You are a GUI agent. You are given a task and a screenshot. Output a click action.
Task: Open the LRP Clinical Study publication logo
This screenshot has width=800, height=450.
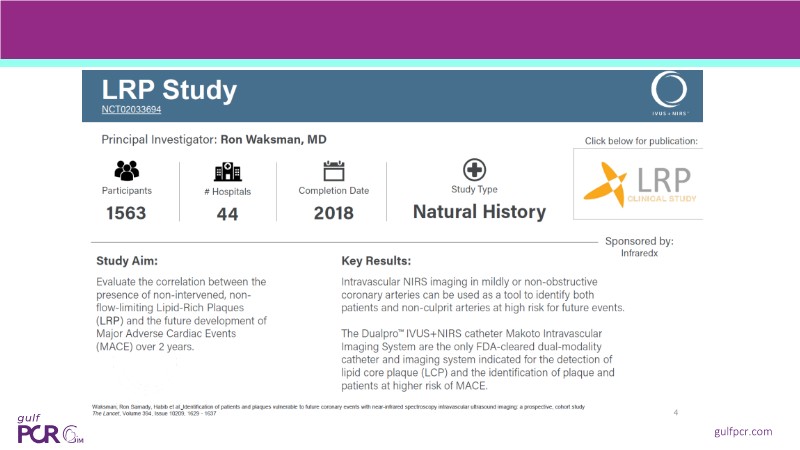click(637, 185)
